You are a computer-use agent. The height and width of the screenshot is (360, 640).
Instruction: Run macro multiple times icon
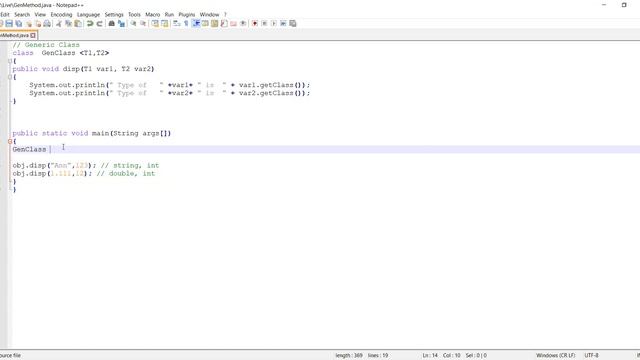[x=283, y=24]
